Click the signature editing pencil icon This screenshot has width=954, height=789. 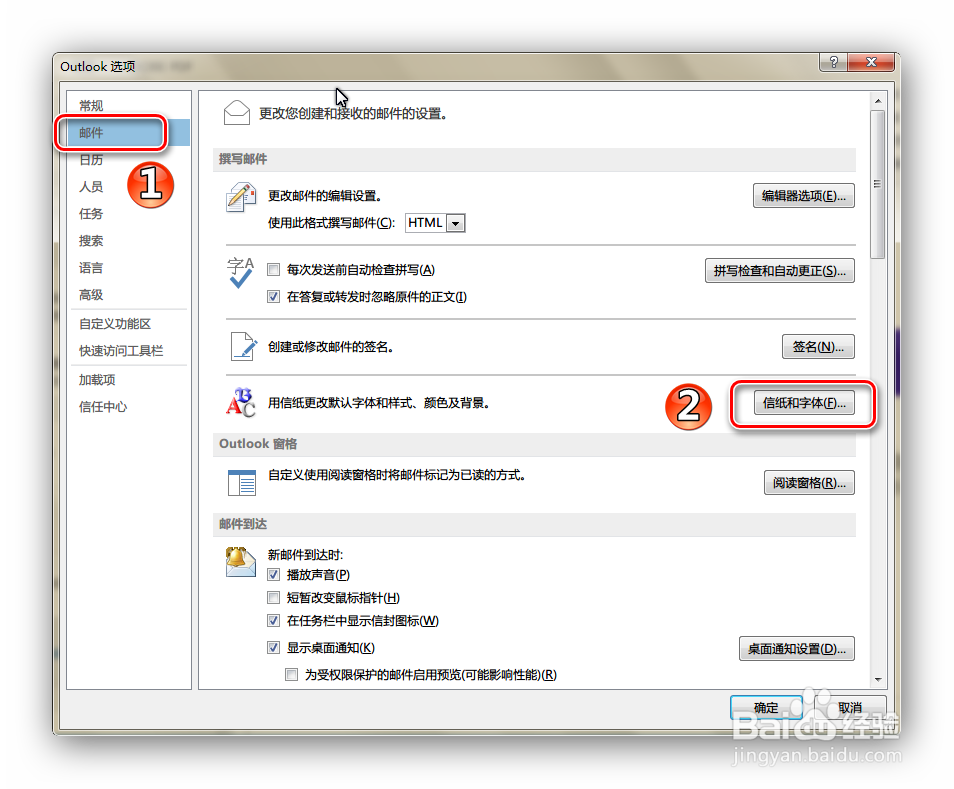click(241, 347)
